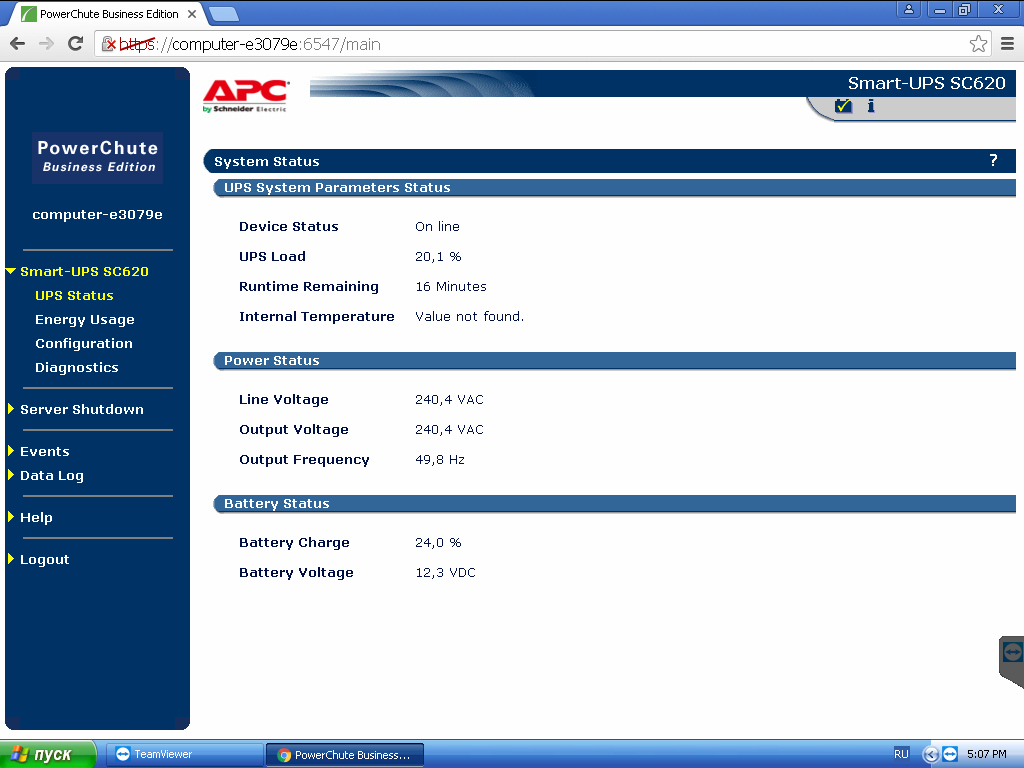Click the RU language indicator

click(901, 754)
